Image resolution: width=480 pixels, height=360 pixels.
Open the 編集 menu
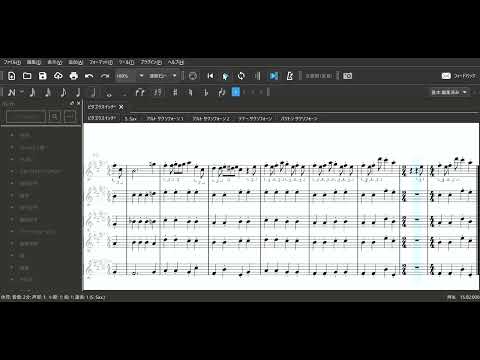pos(34,62)
